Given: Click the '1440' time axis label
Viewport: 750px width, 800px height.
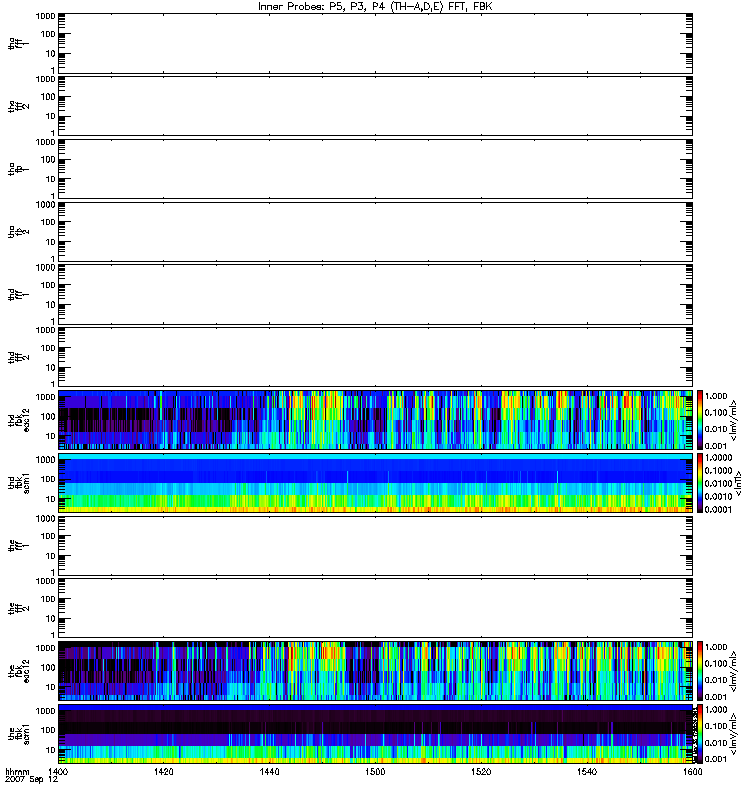Looking at the screenshot, I should [269, 771].
